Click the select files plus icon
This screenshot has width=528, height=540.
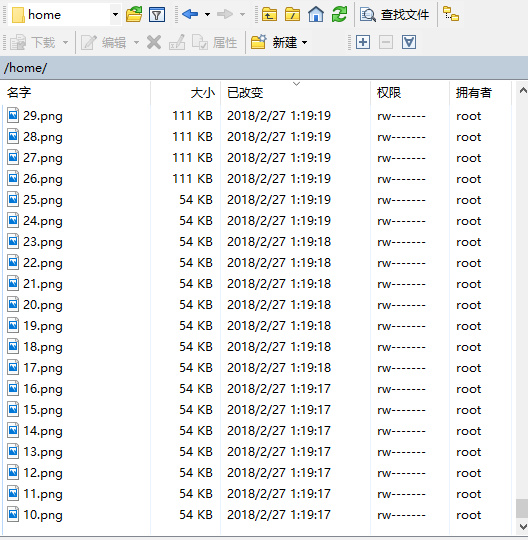(x=363, y=42)
